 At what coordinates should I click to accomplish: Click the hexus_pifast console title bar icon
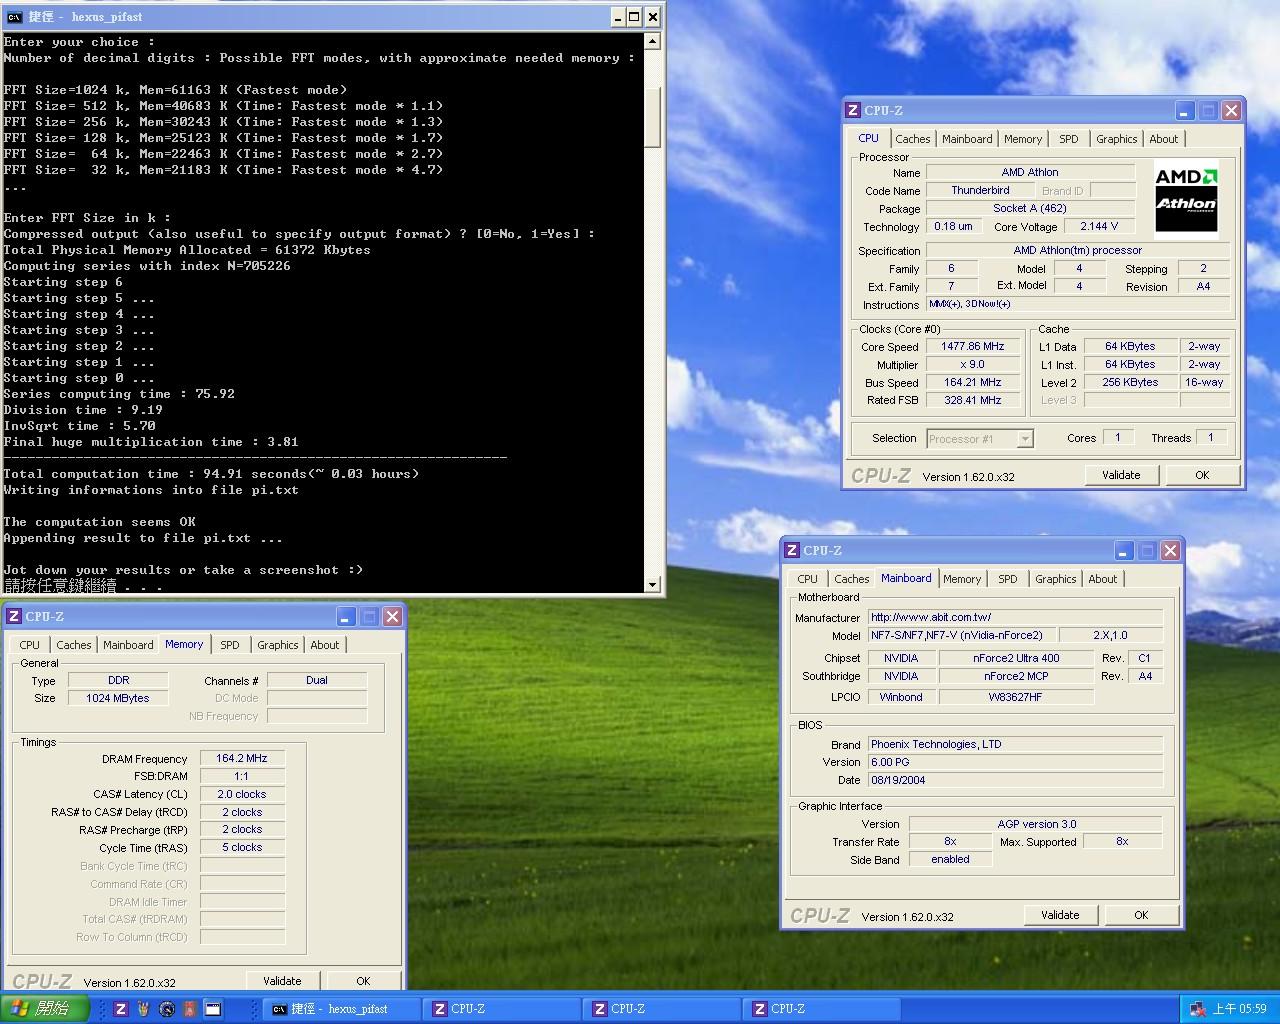pos(13,16)
